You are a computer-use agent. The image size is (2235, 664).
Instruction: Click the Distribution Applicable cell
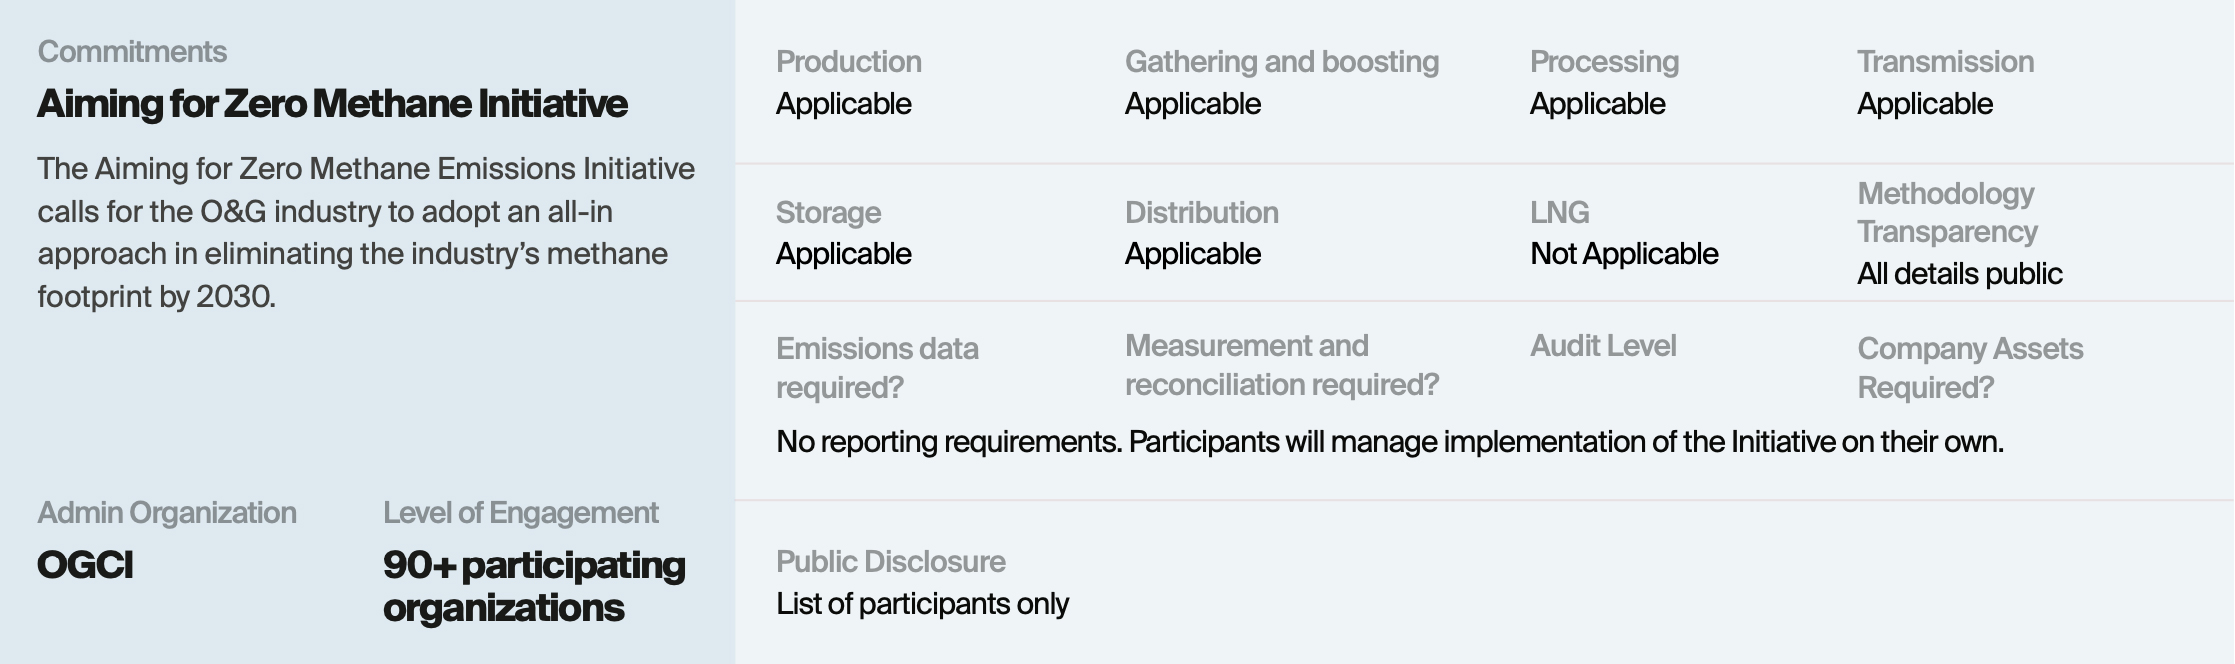click(x=1201, y=233)
